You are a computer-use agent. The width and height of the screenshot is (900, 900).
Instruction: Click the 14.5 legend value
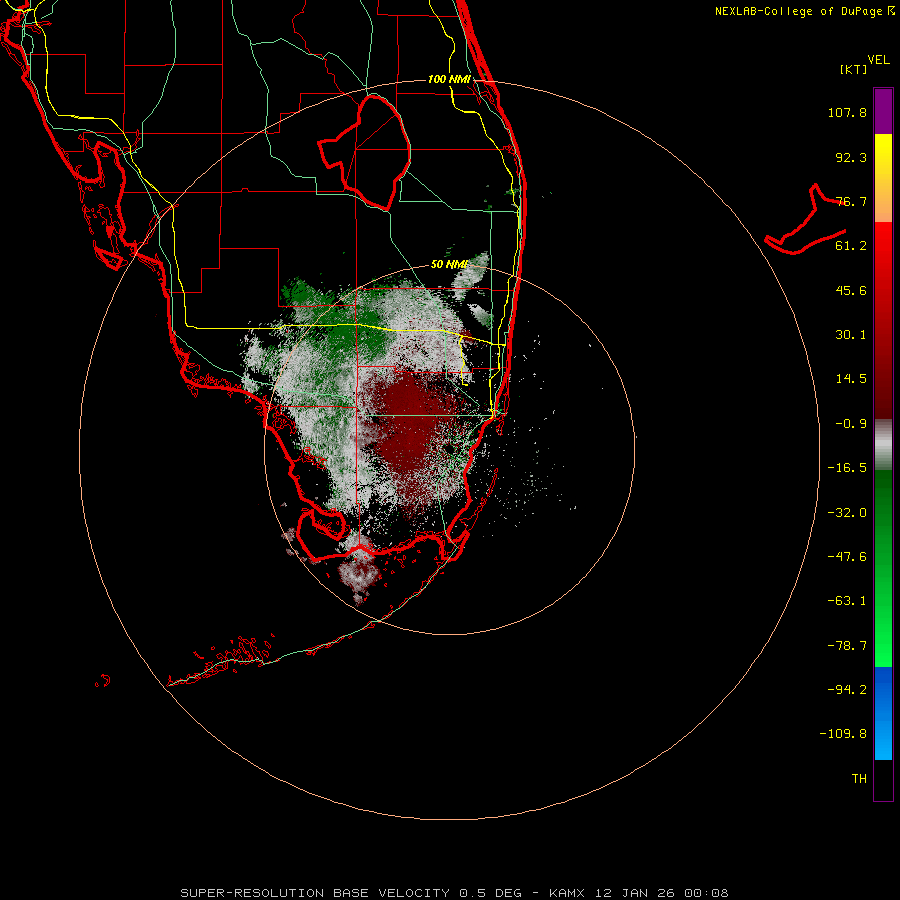851,379
